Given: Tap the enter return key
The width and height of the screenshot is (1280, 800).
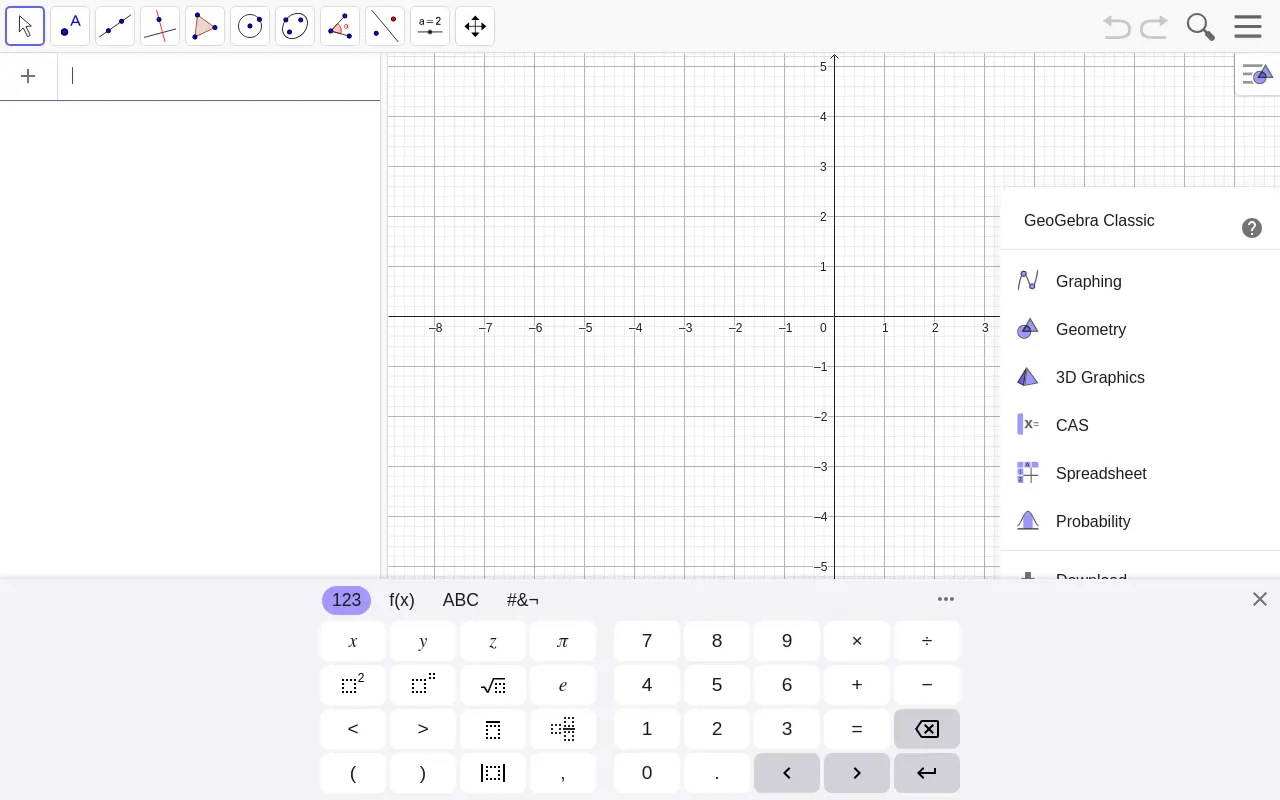Looking at the screenshot, I should pyautogui.click(x=927, y=773).
